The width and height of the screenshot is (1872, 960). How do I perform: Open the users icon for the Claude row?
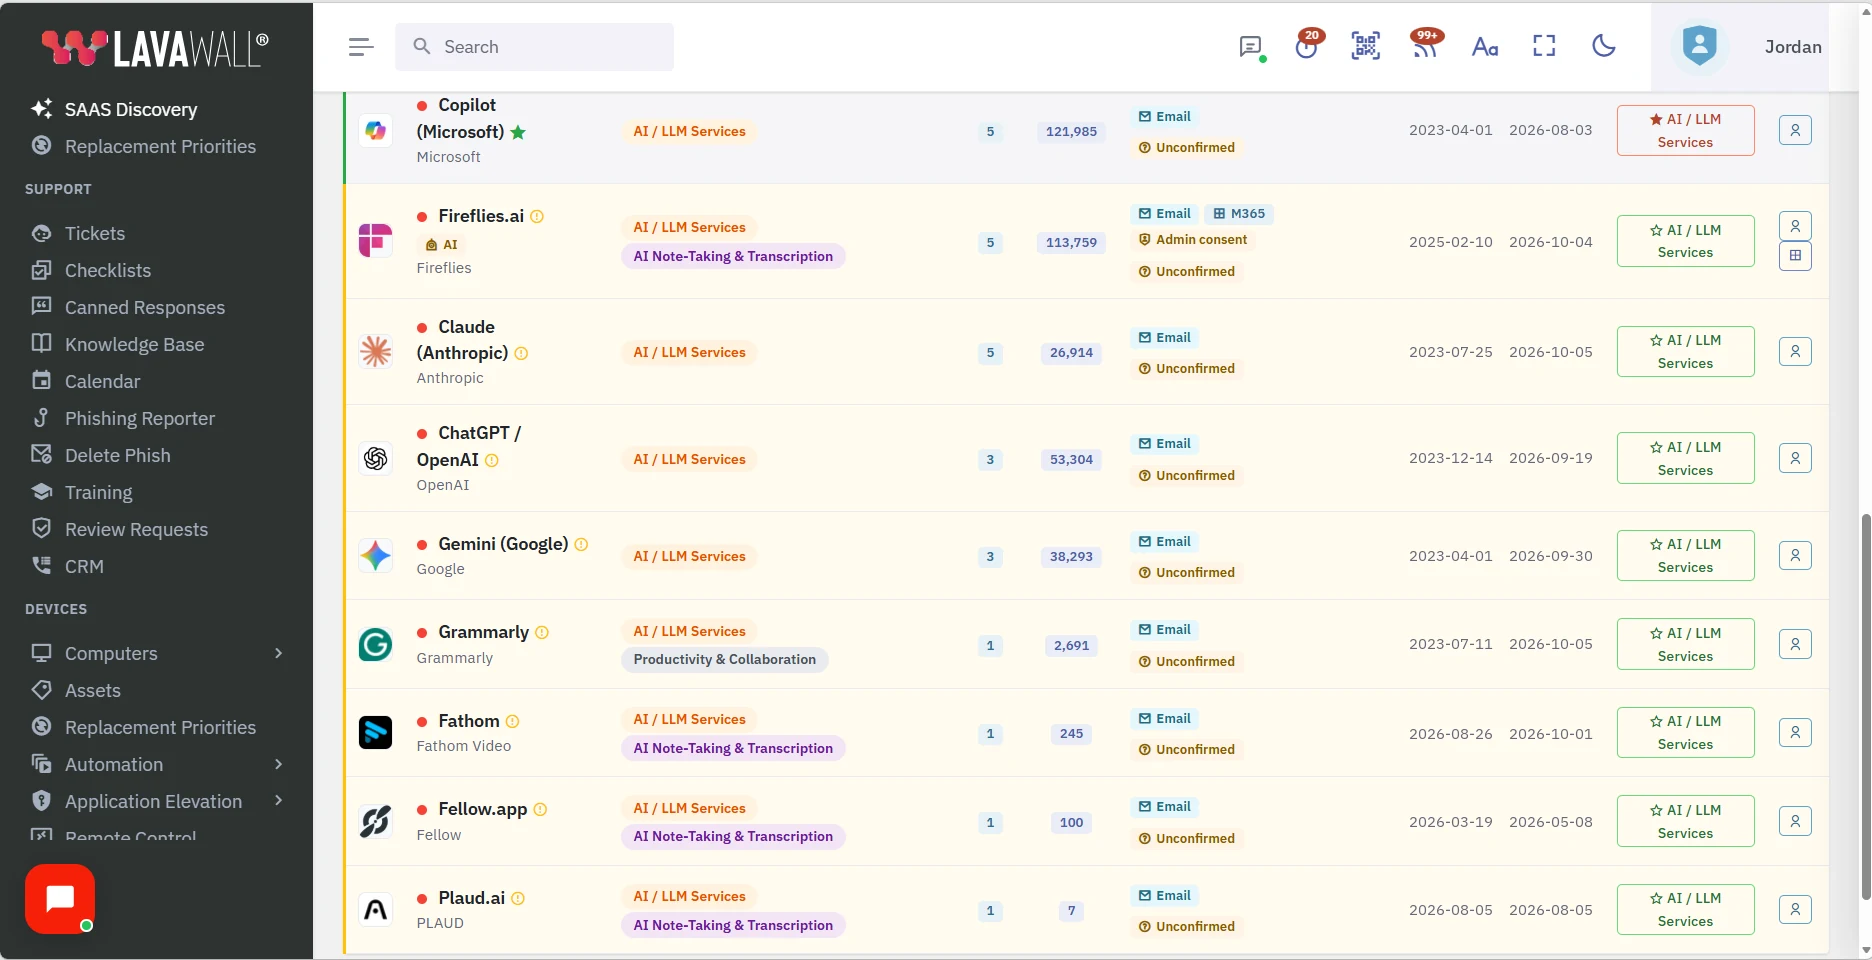pyautogui.click(x=1795, y=352)
